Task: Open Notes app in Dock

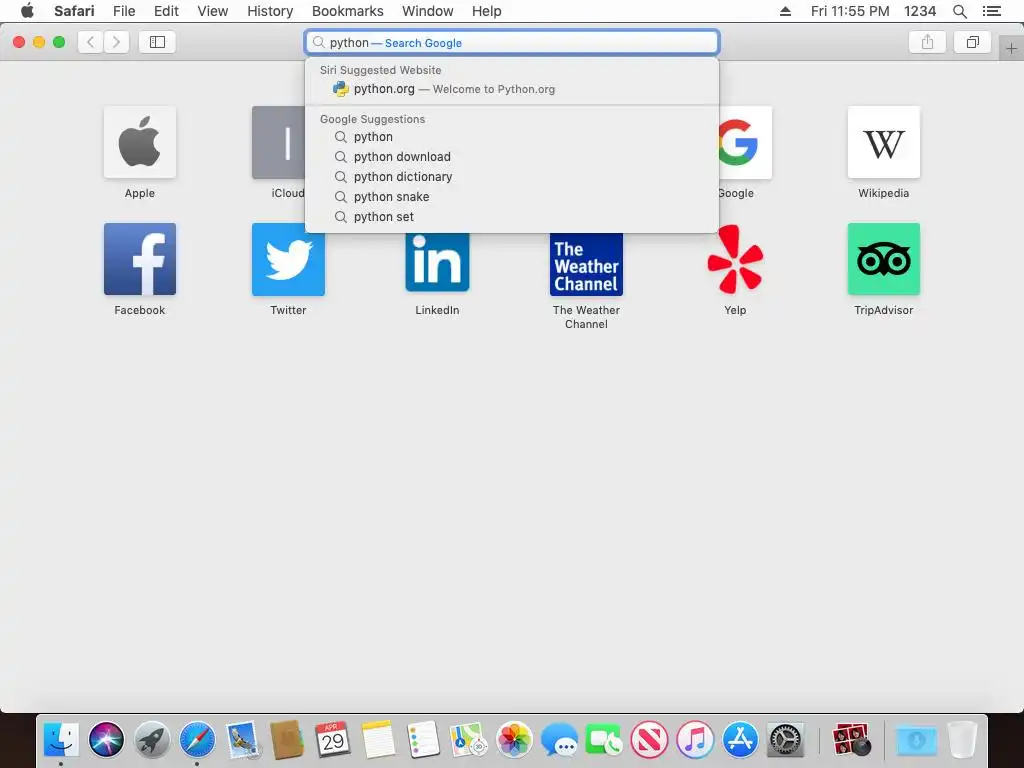Action: pyautogui.click(x=378, y=740)
